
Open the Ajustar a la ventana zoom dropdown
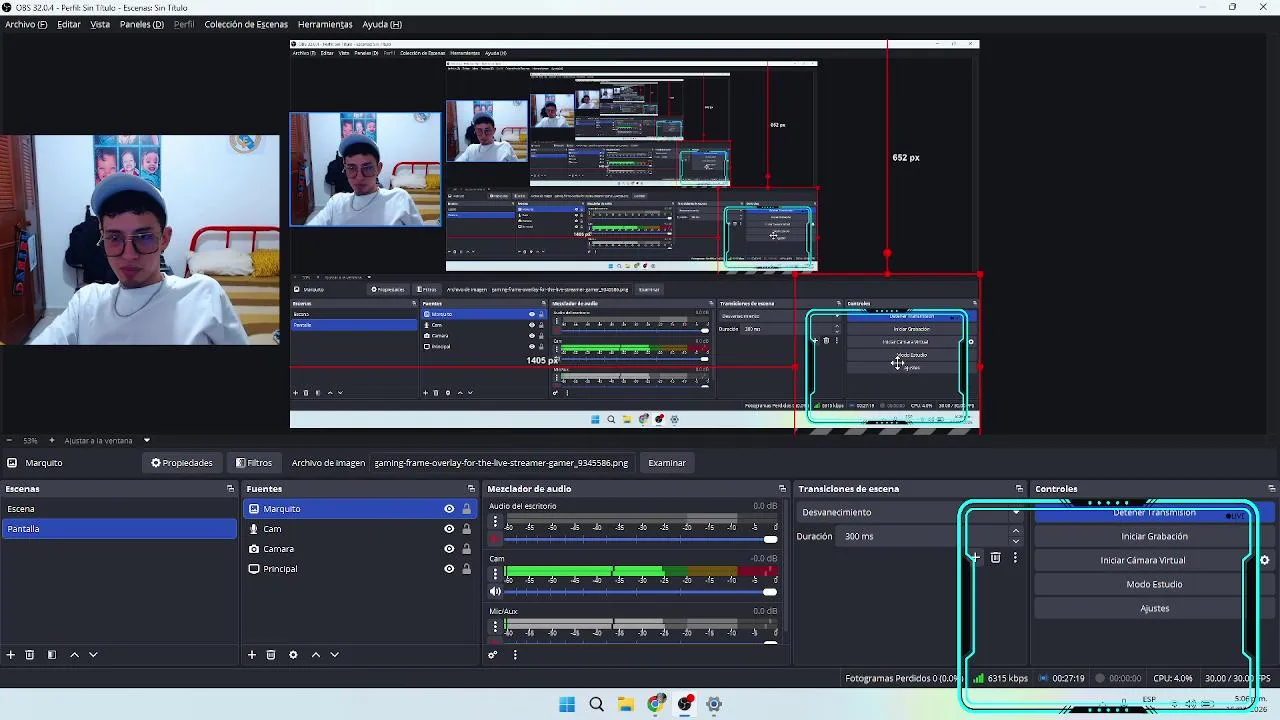(108, 440)
